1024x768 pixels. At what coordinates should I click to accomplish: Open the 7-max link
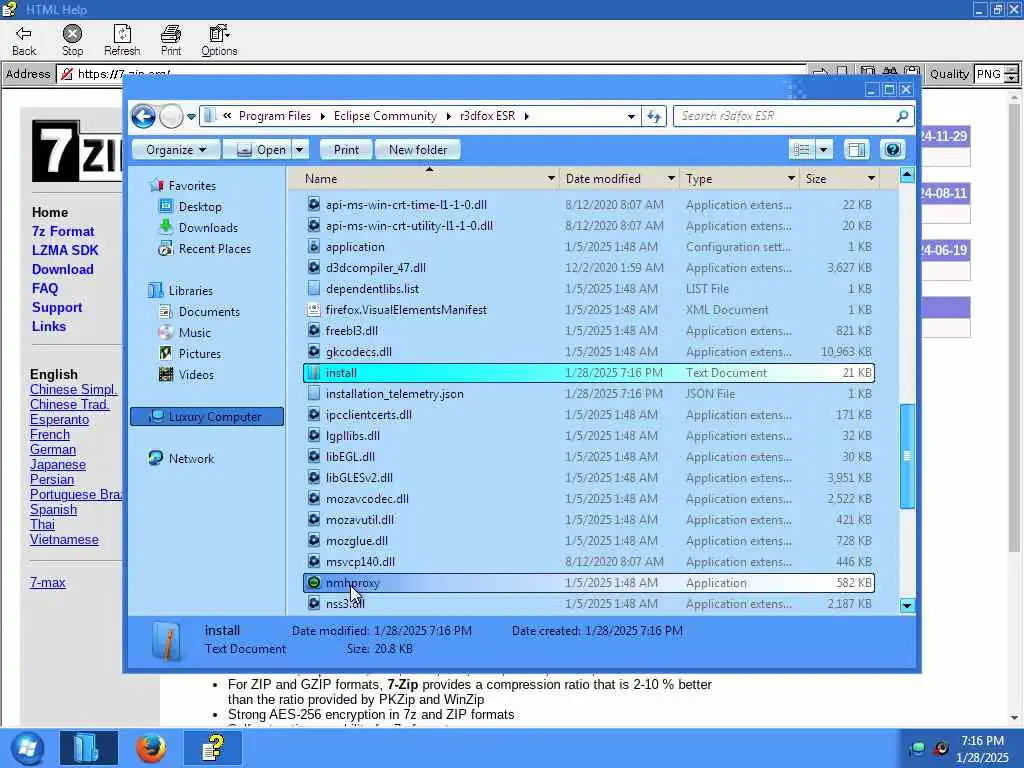(48, 583)
